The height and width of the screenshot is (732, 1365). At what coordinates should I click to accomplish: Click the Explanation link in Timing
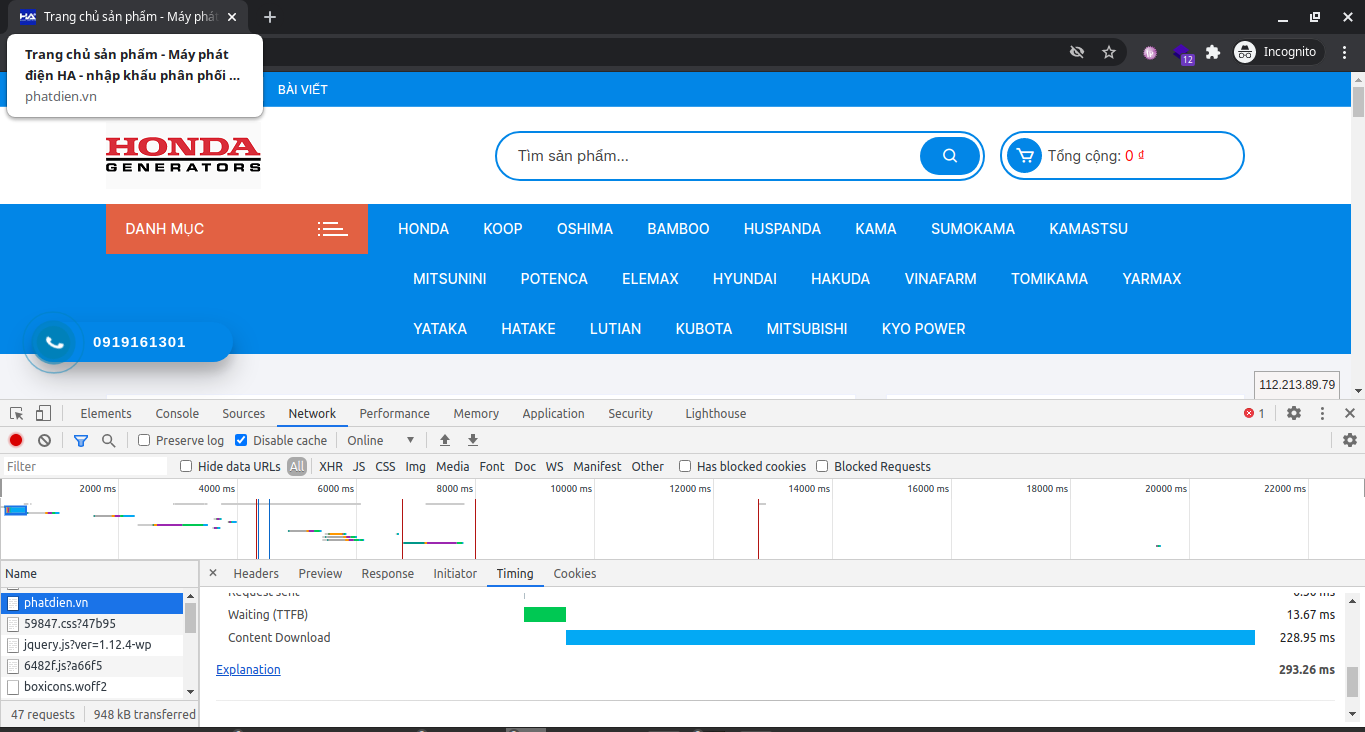(248, 669)
